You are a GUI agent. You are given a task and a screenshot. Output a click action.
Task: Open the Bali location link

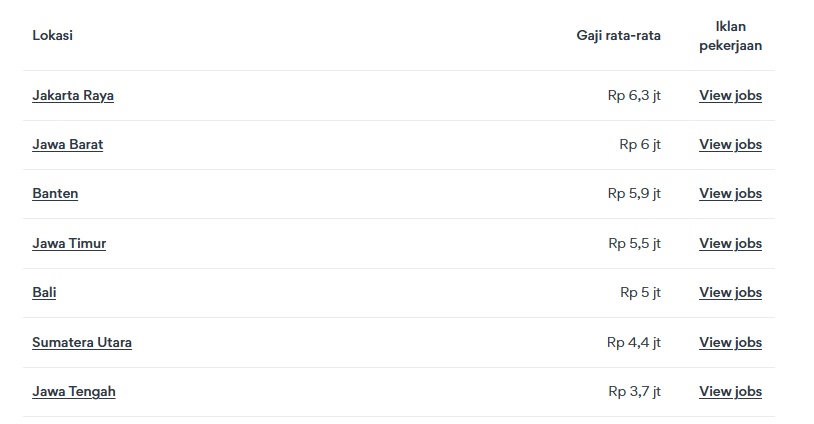click(x=44, y=293)
